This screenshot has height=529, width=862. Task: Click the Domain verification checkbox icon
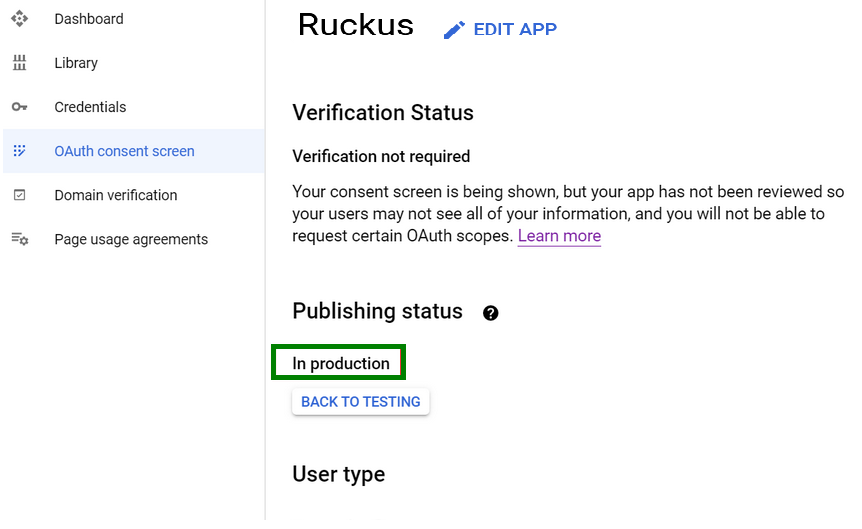(19, 195)
